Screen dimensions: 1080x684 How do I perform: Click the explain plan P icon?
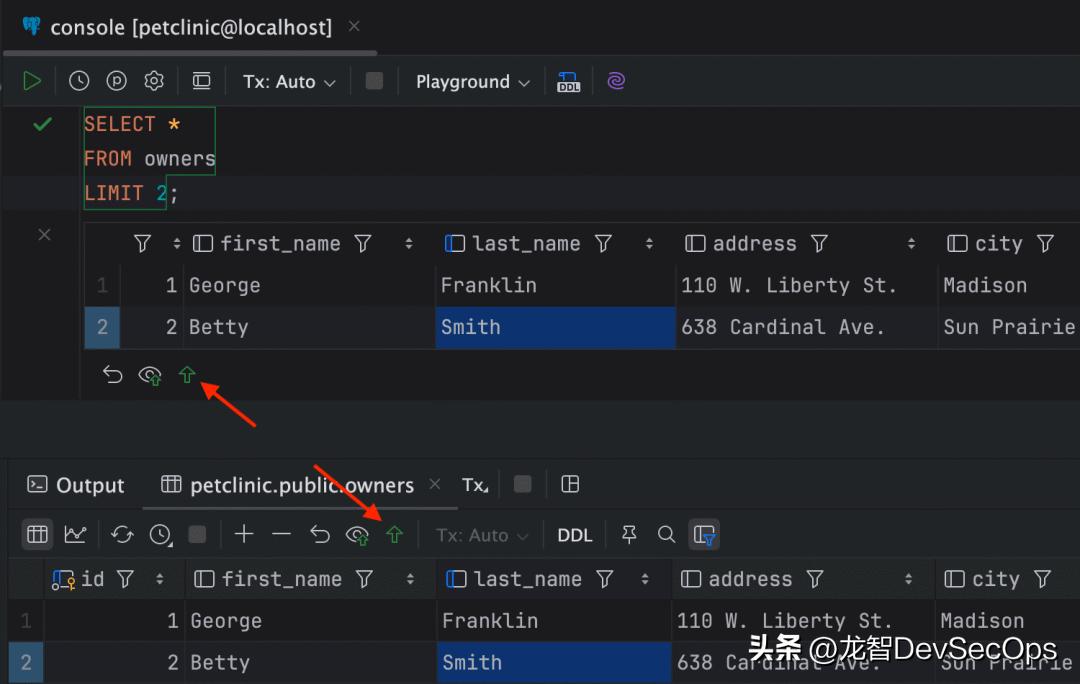(116, 81)
